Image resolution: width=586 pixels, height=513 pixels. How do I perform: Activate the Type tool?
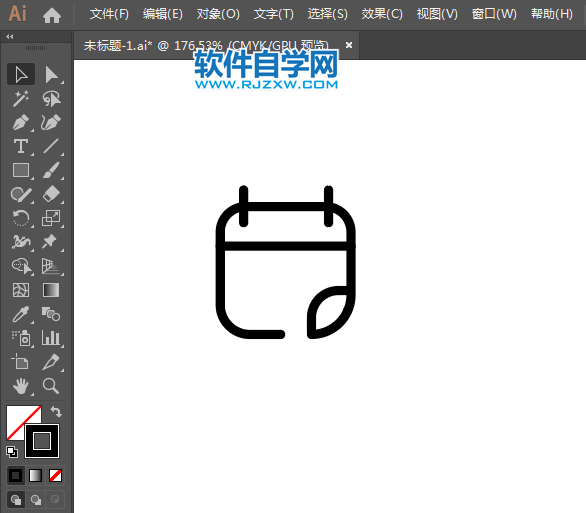(21, 146)
